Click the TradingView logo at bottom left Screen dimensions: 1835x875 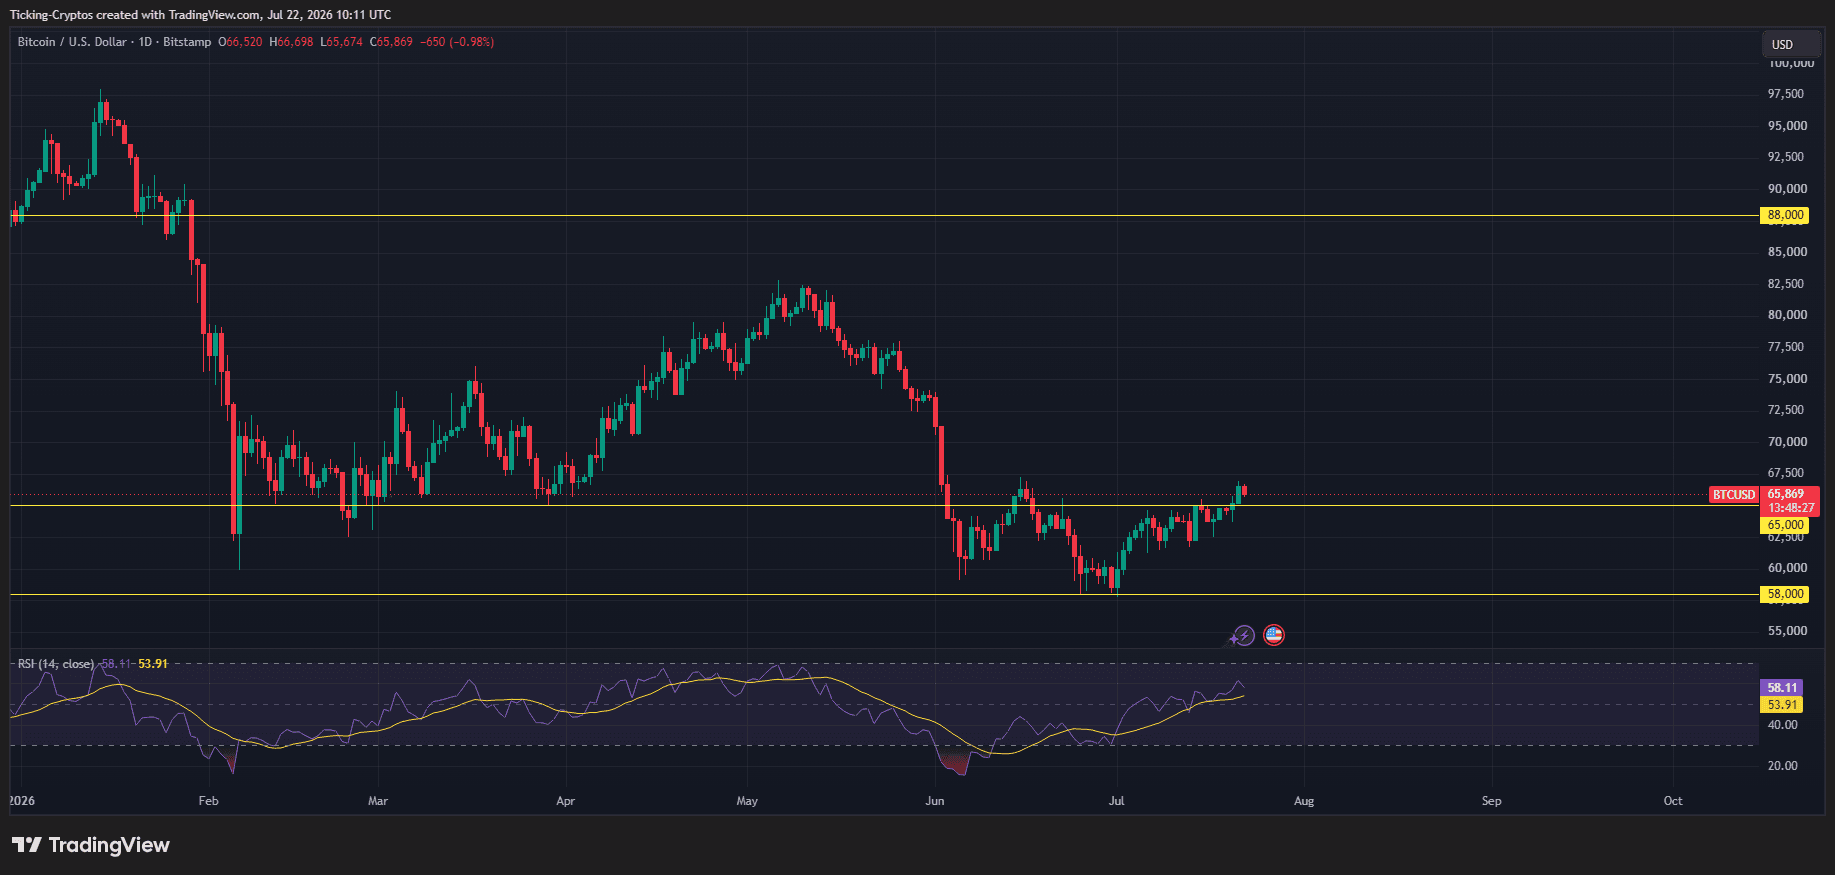click(x=91, y=845)
